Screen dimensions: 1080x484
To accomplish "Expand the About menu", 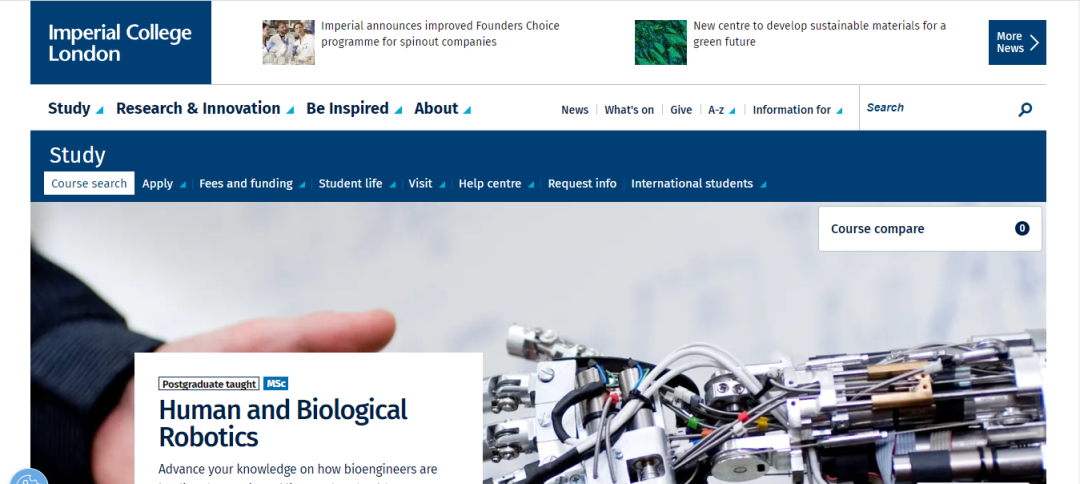I will click(442, 108).
